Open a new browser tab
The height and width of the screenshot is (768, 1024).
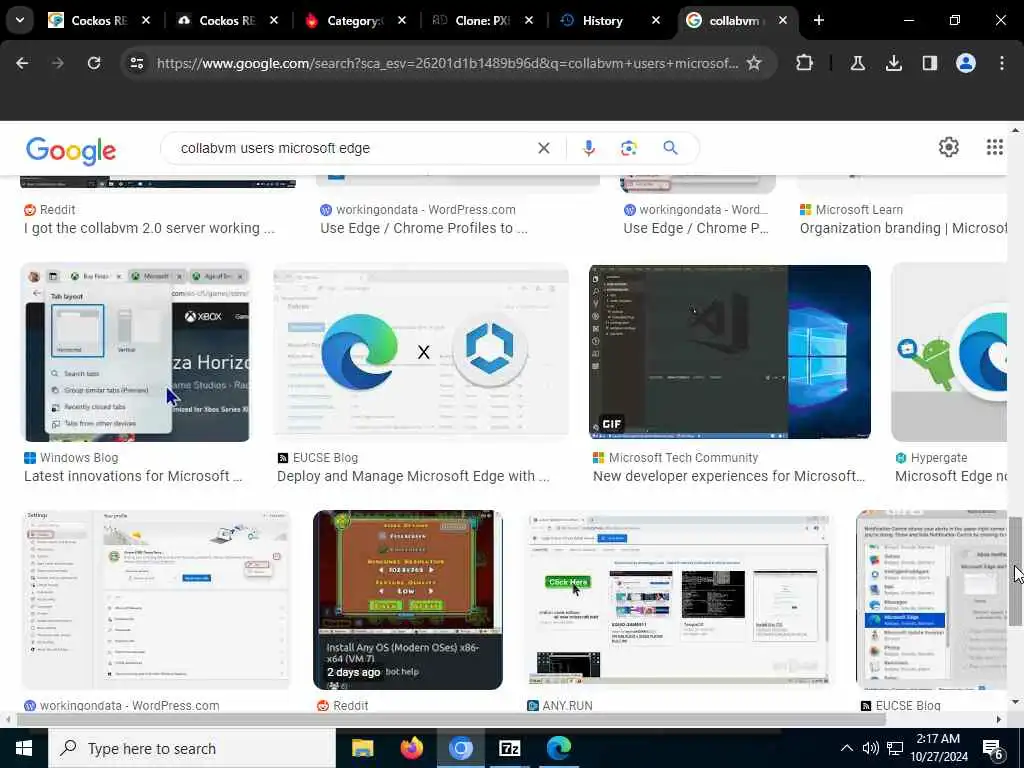[x=818, y=20]
